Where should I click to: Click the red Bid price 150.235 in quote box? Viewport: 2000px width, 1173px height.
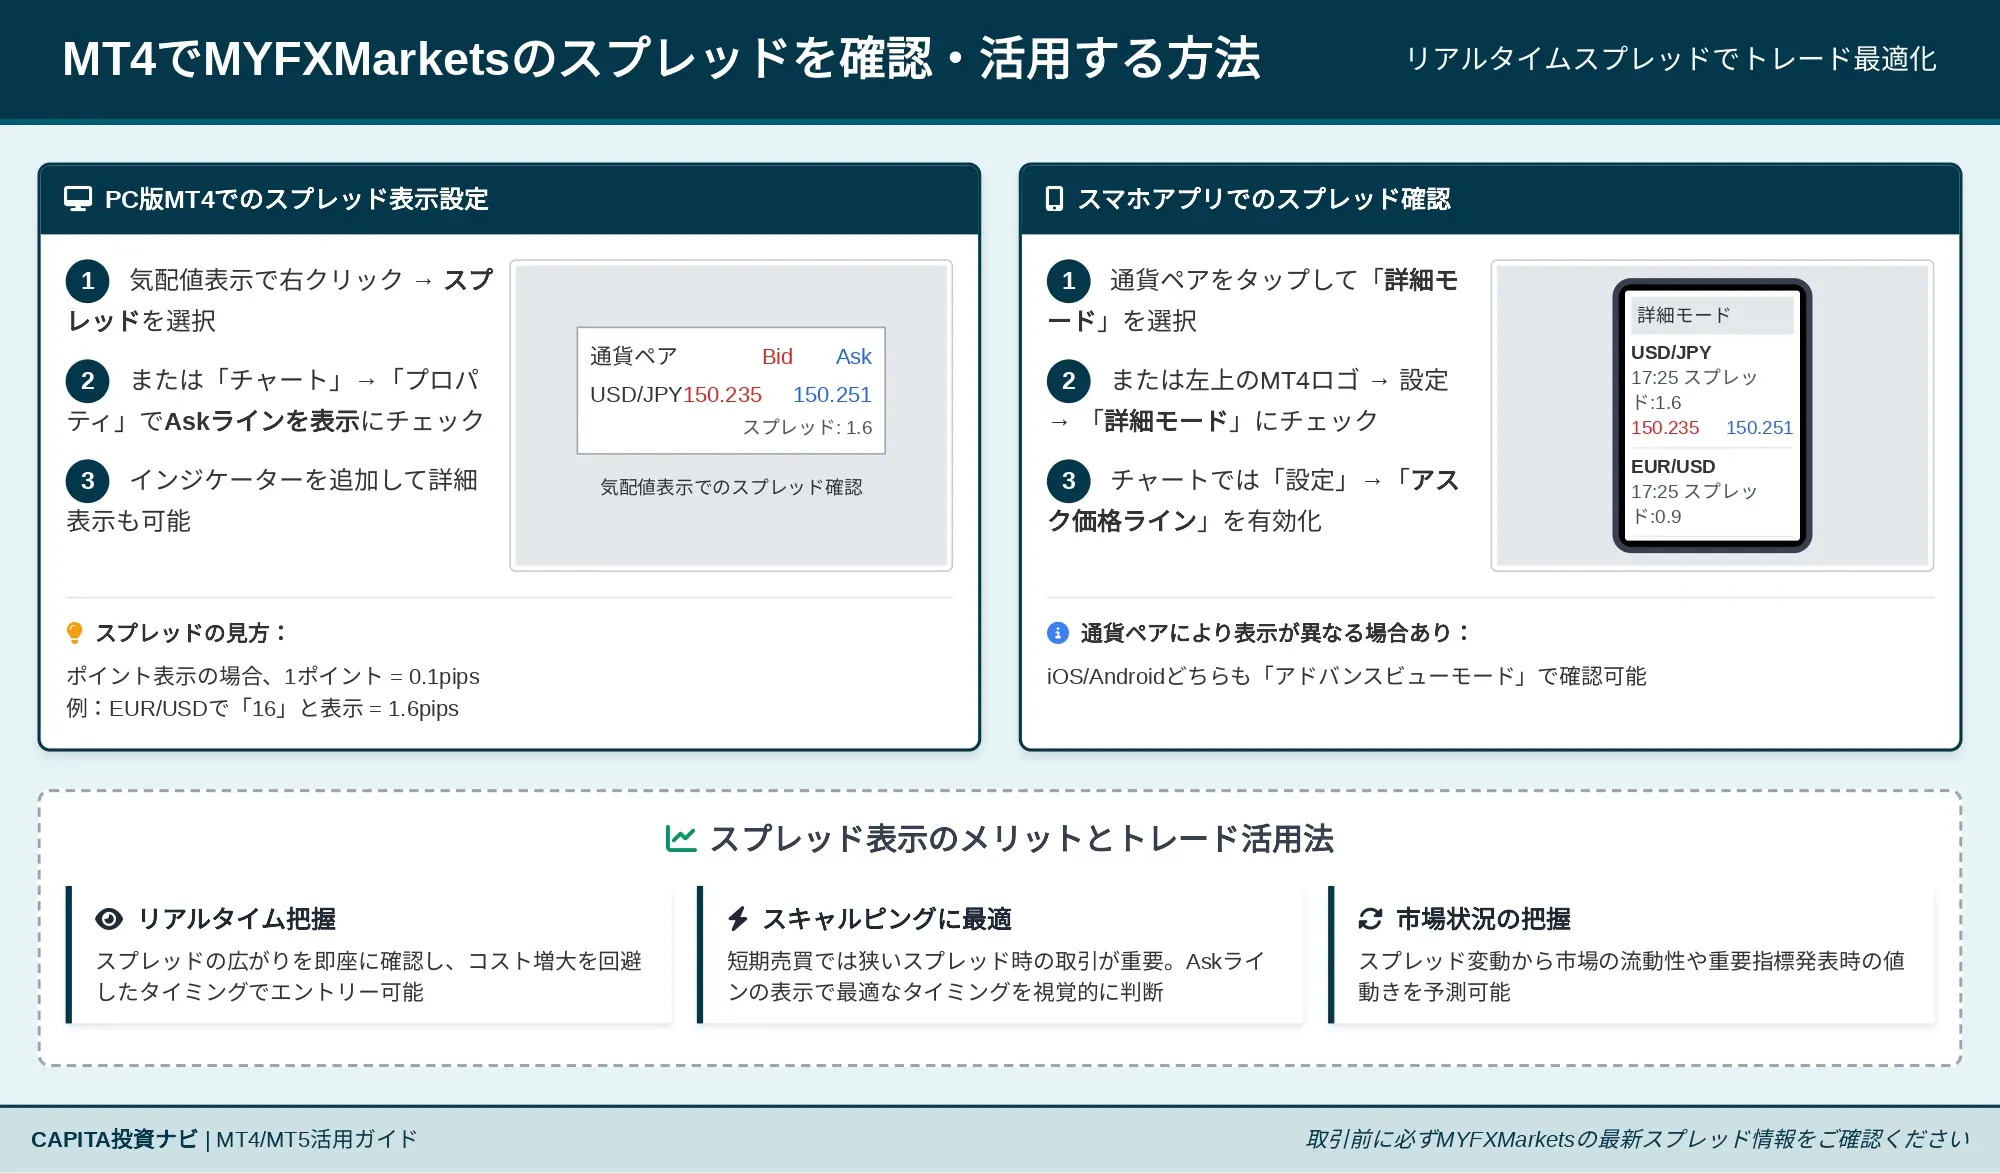coord(722,395)
